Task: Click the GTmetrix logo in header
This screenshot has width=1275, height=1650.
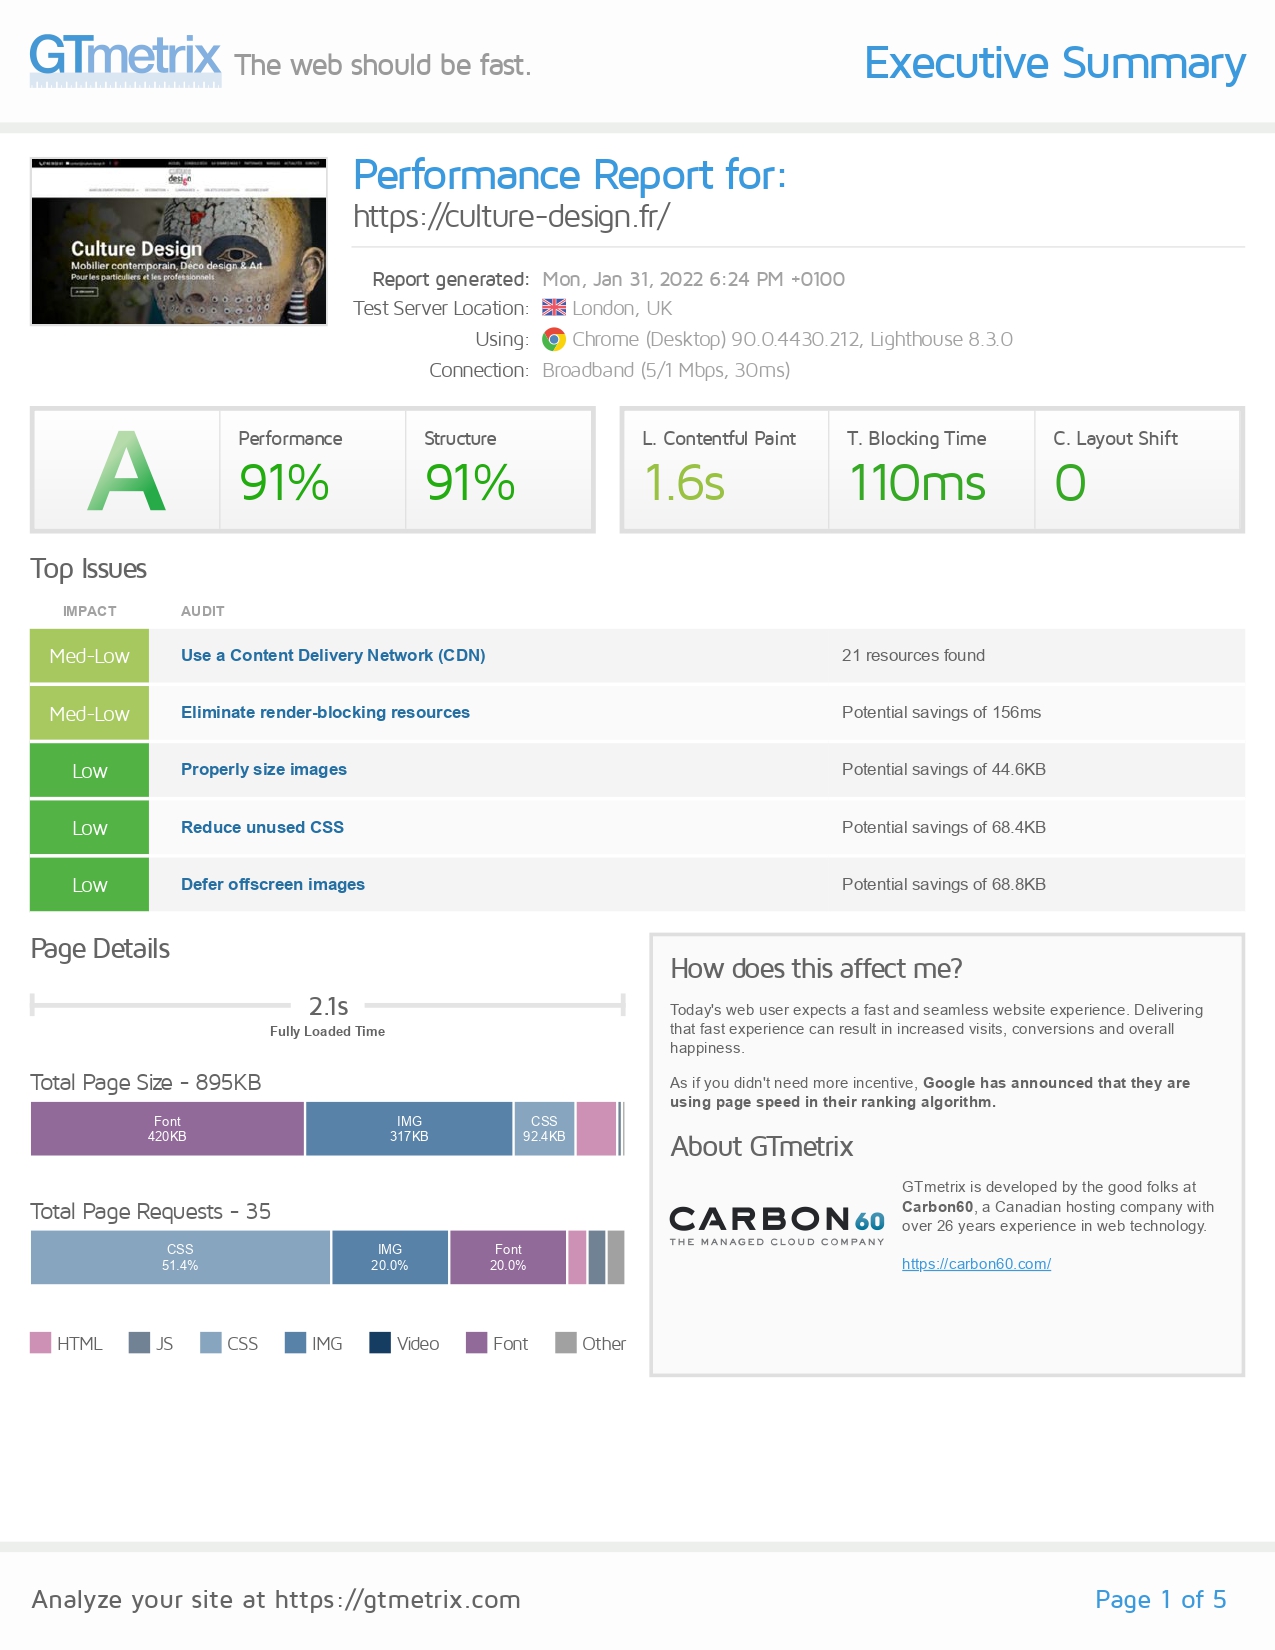Action: click(125, 58)
